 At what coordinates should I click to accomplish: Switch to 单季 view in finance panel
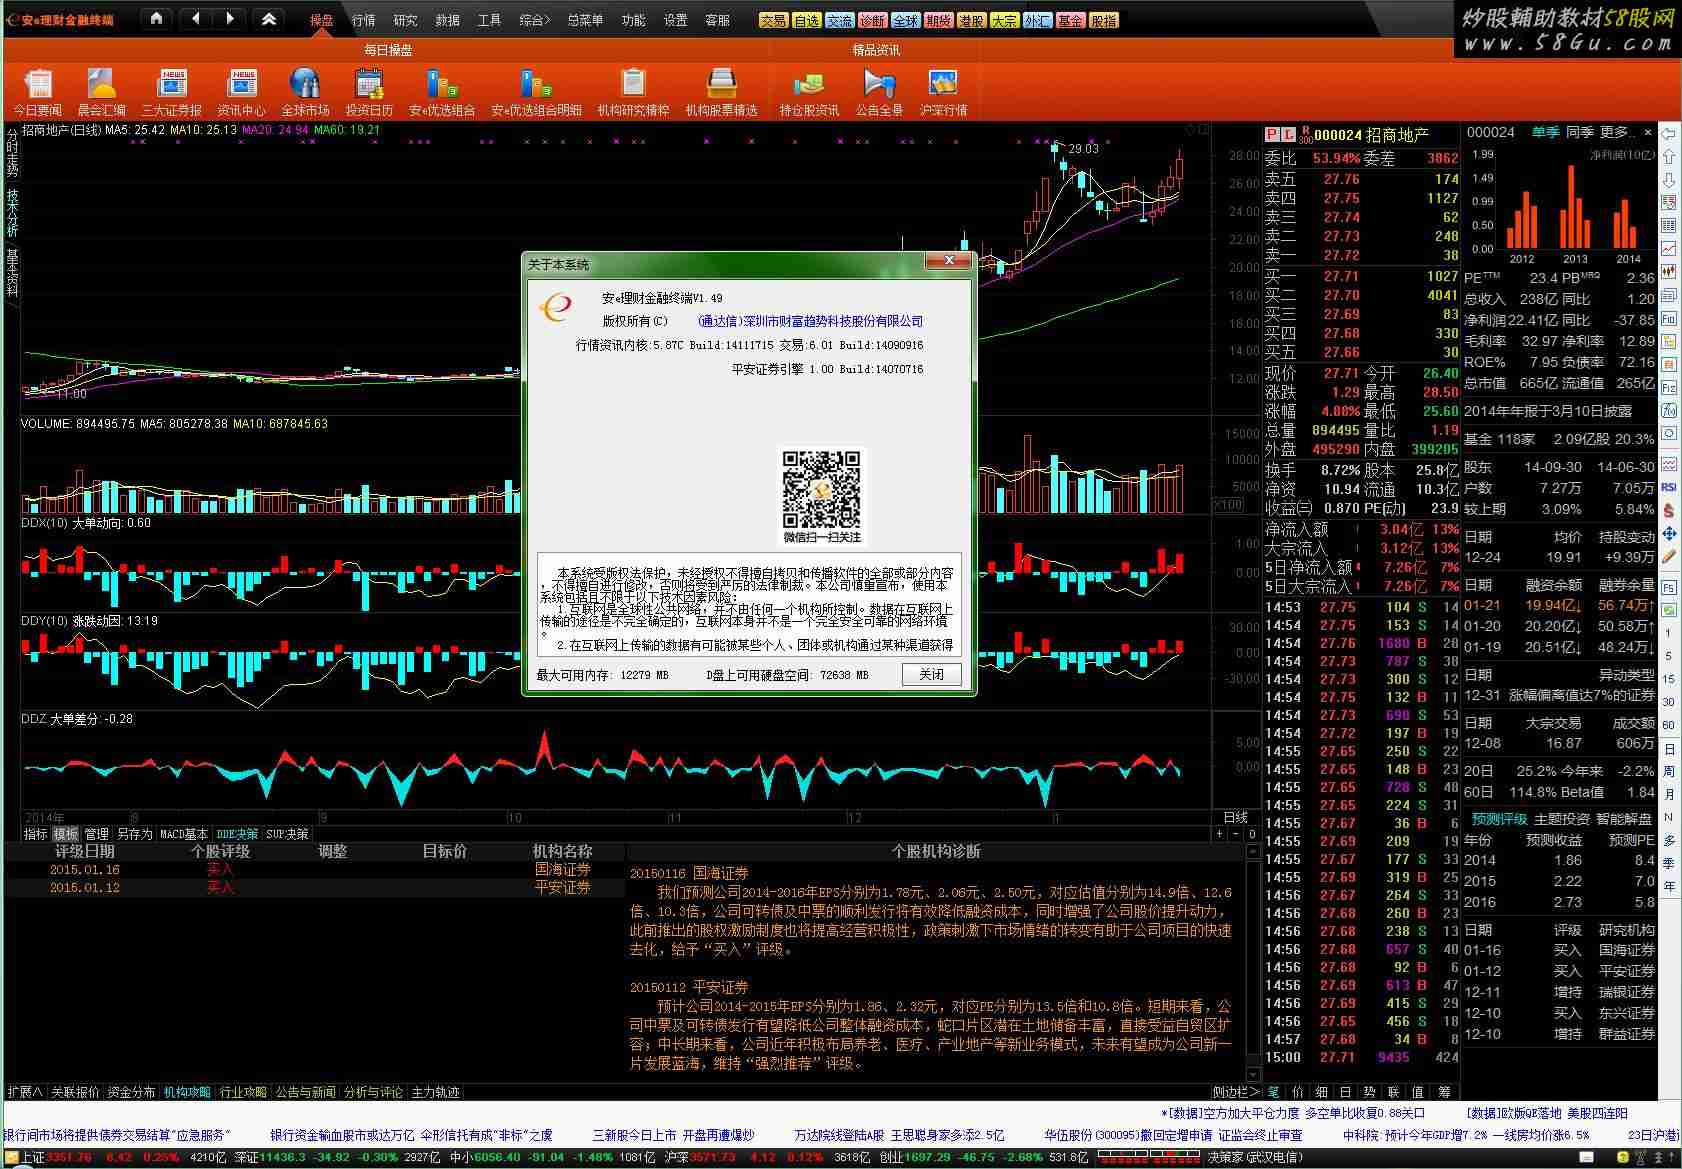pyautogui.click(x=1546, y=132)
